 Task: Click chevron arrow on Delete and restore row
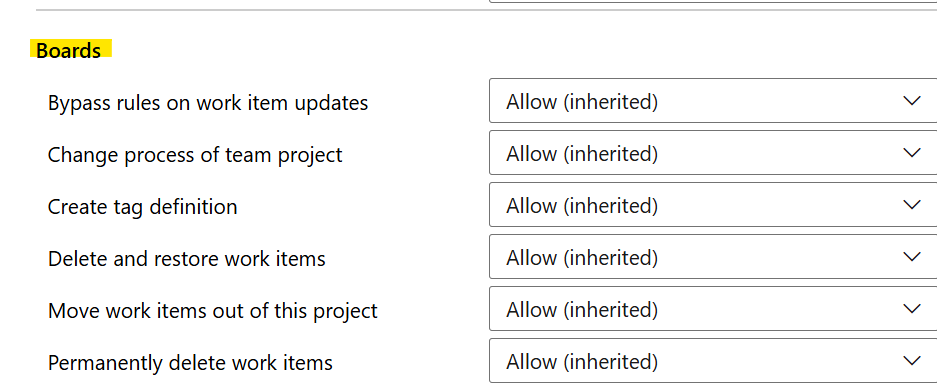click(911, 257)
